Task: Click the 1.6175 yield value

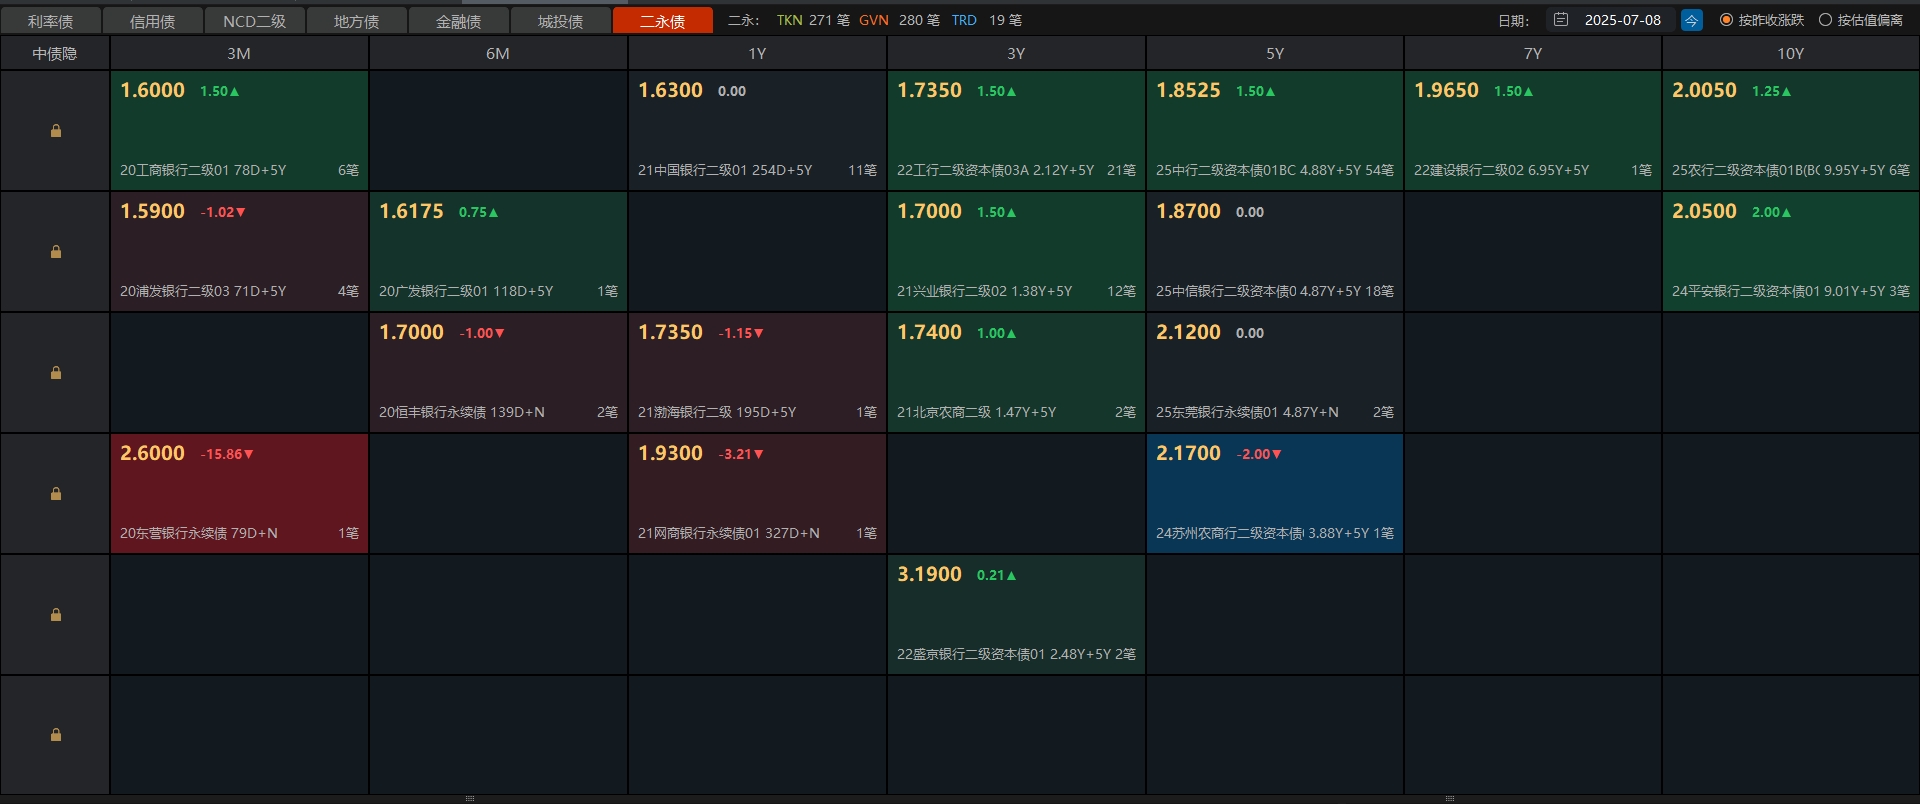Action: click(x=411, y=211)
